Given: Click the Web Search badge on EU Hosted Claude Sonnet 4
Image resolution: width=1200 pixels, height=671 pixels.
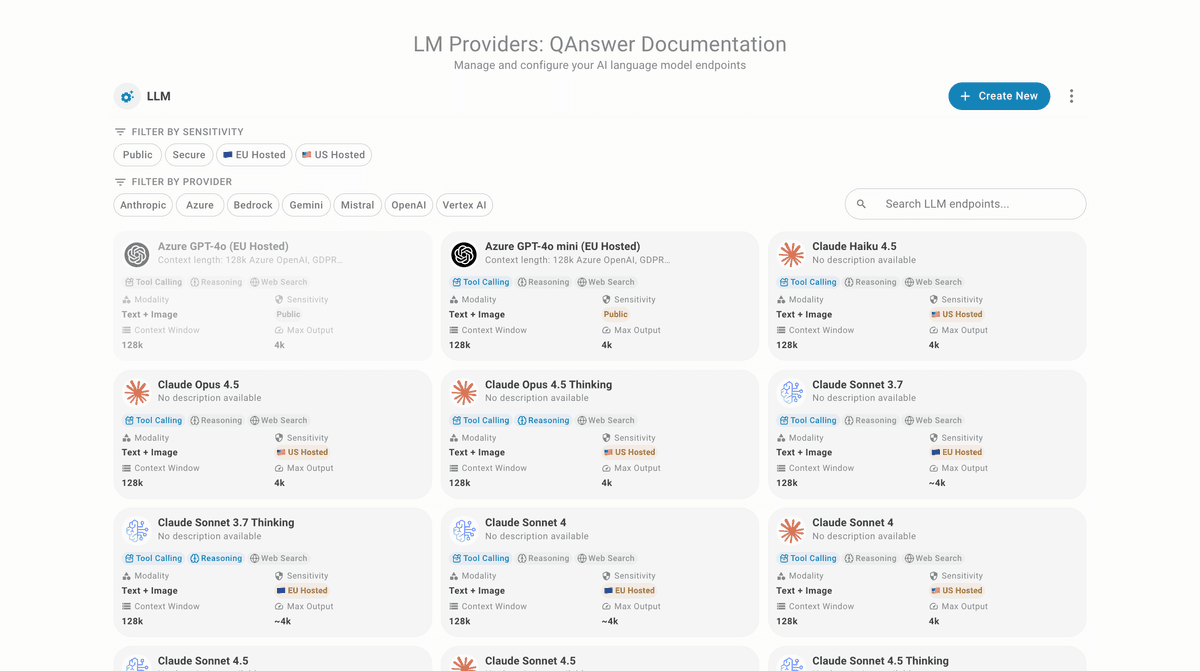Looking at the screenshot, I should point(606,558).
